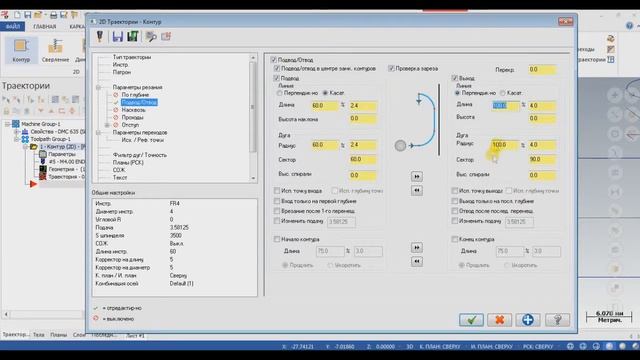640x360 pixels.
Task: Enable Вход только на первой глубине
Action: (x=277, y=201)
